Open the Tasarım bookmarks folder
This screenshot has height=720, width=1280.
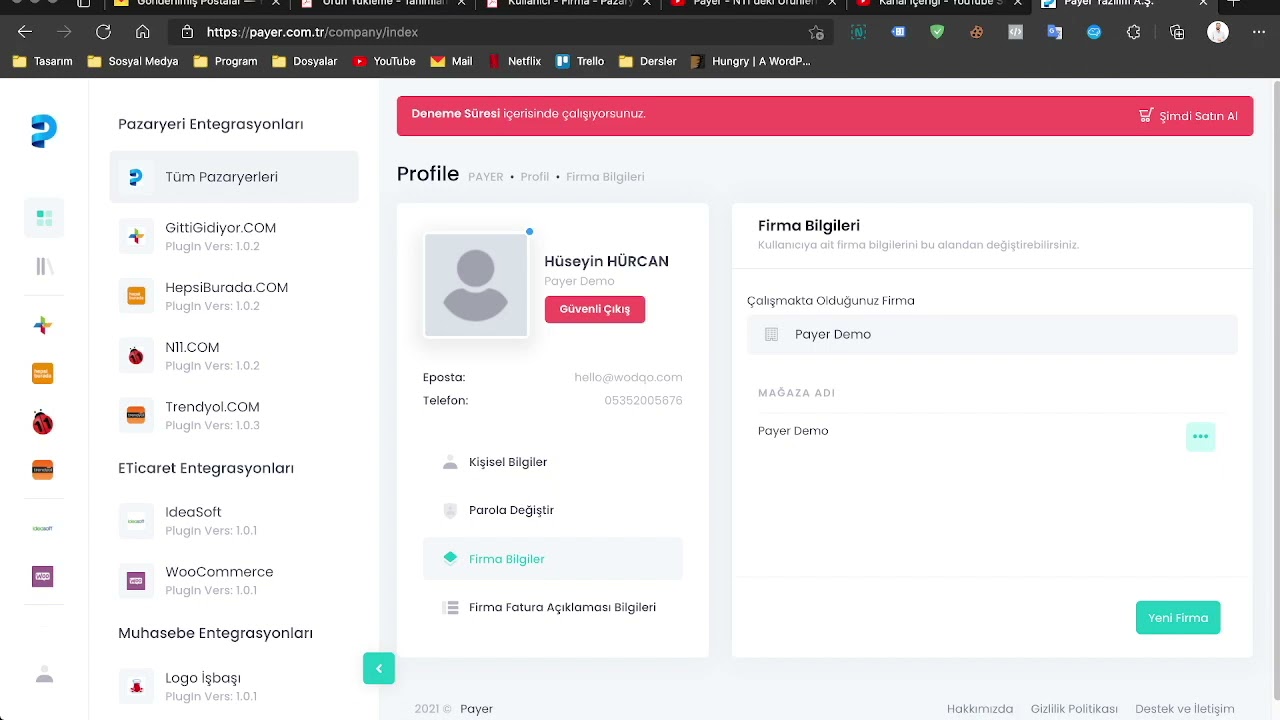point(43,61)
